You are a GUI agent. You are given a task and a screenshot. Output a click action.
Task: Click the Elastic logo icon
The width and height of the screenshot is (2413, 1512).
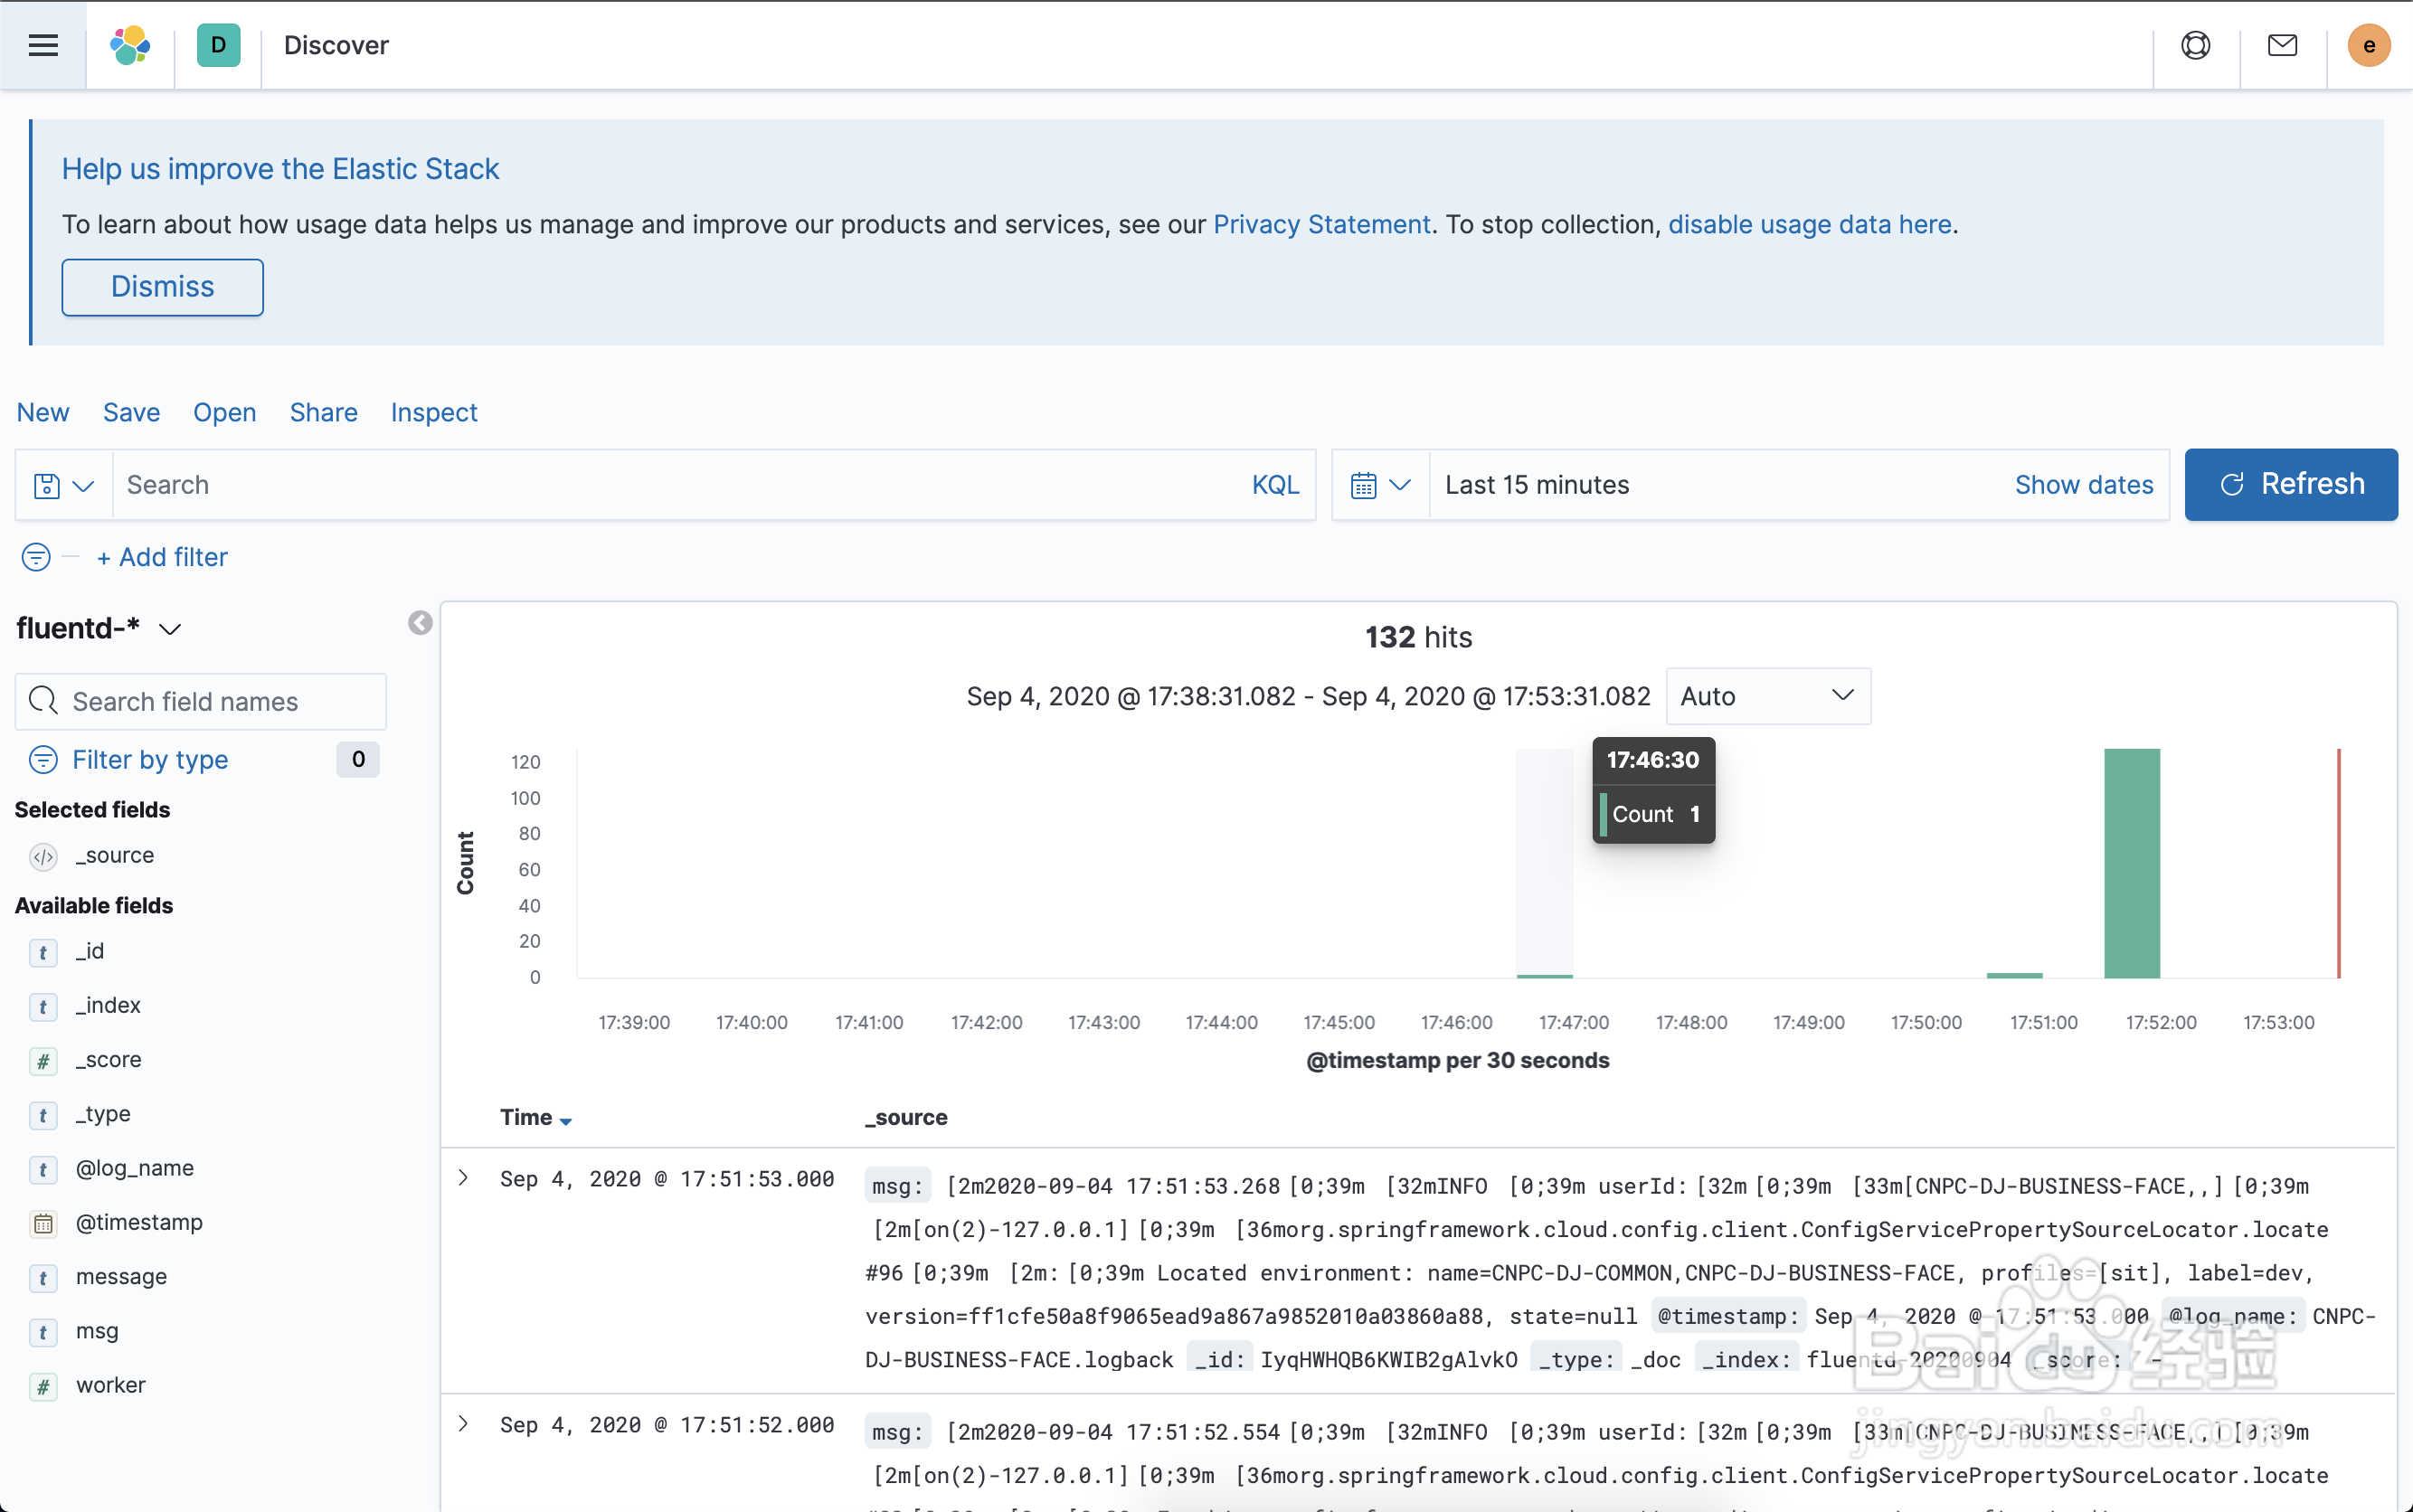tap(130, 45)
